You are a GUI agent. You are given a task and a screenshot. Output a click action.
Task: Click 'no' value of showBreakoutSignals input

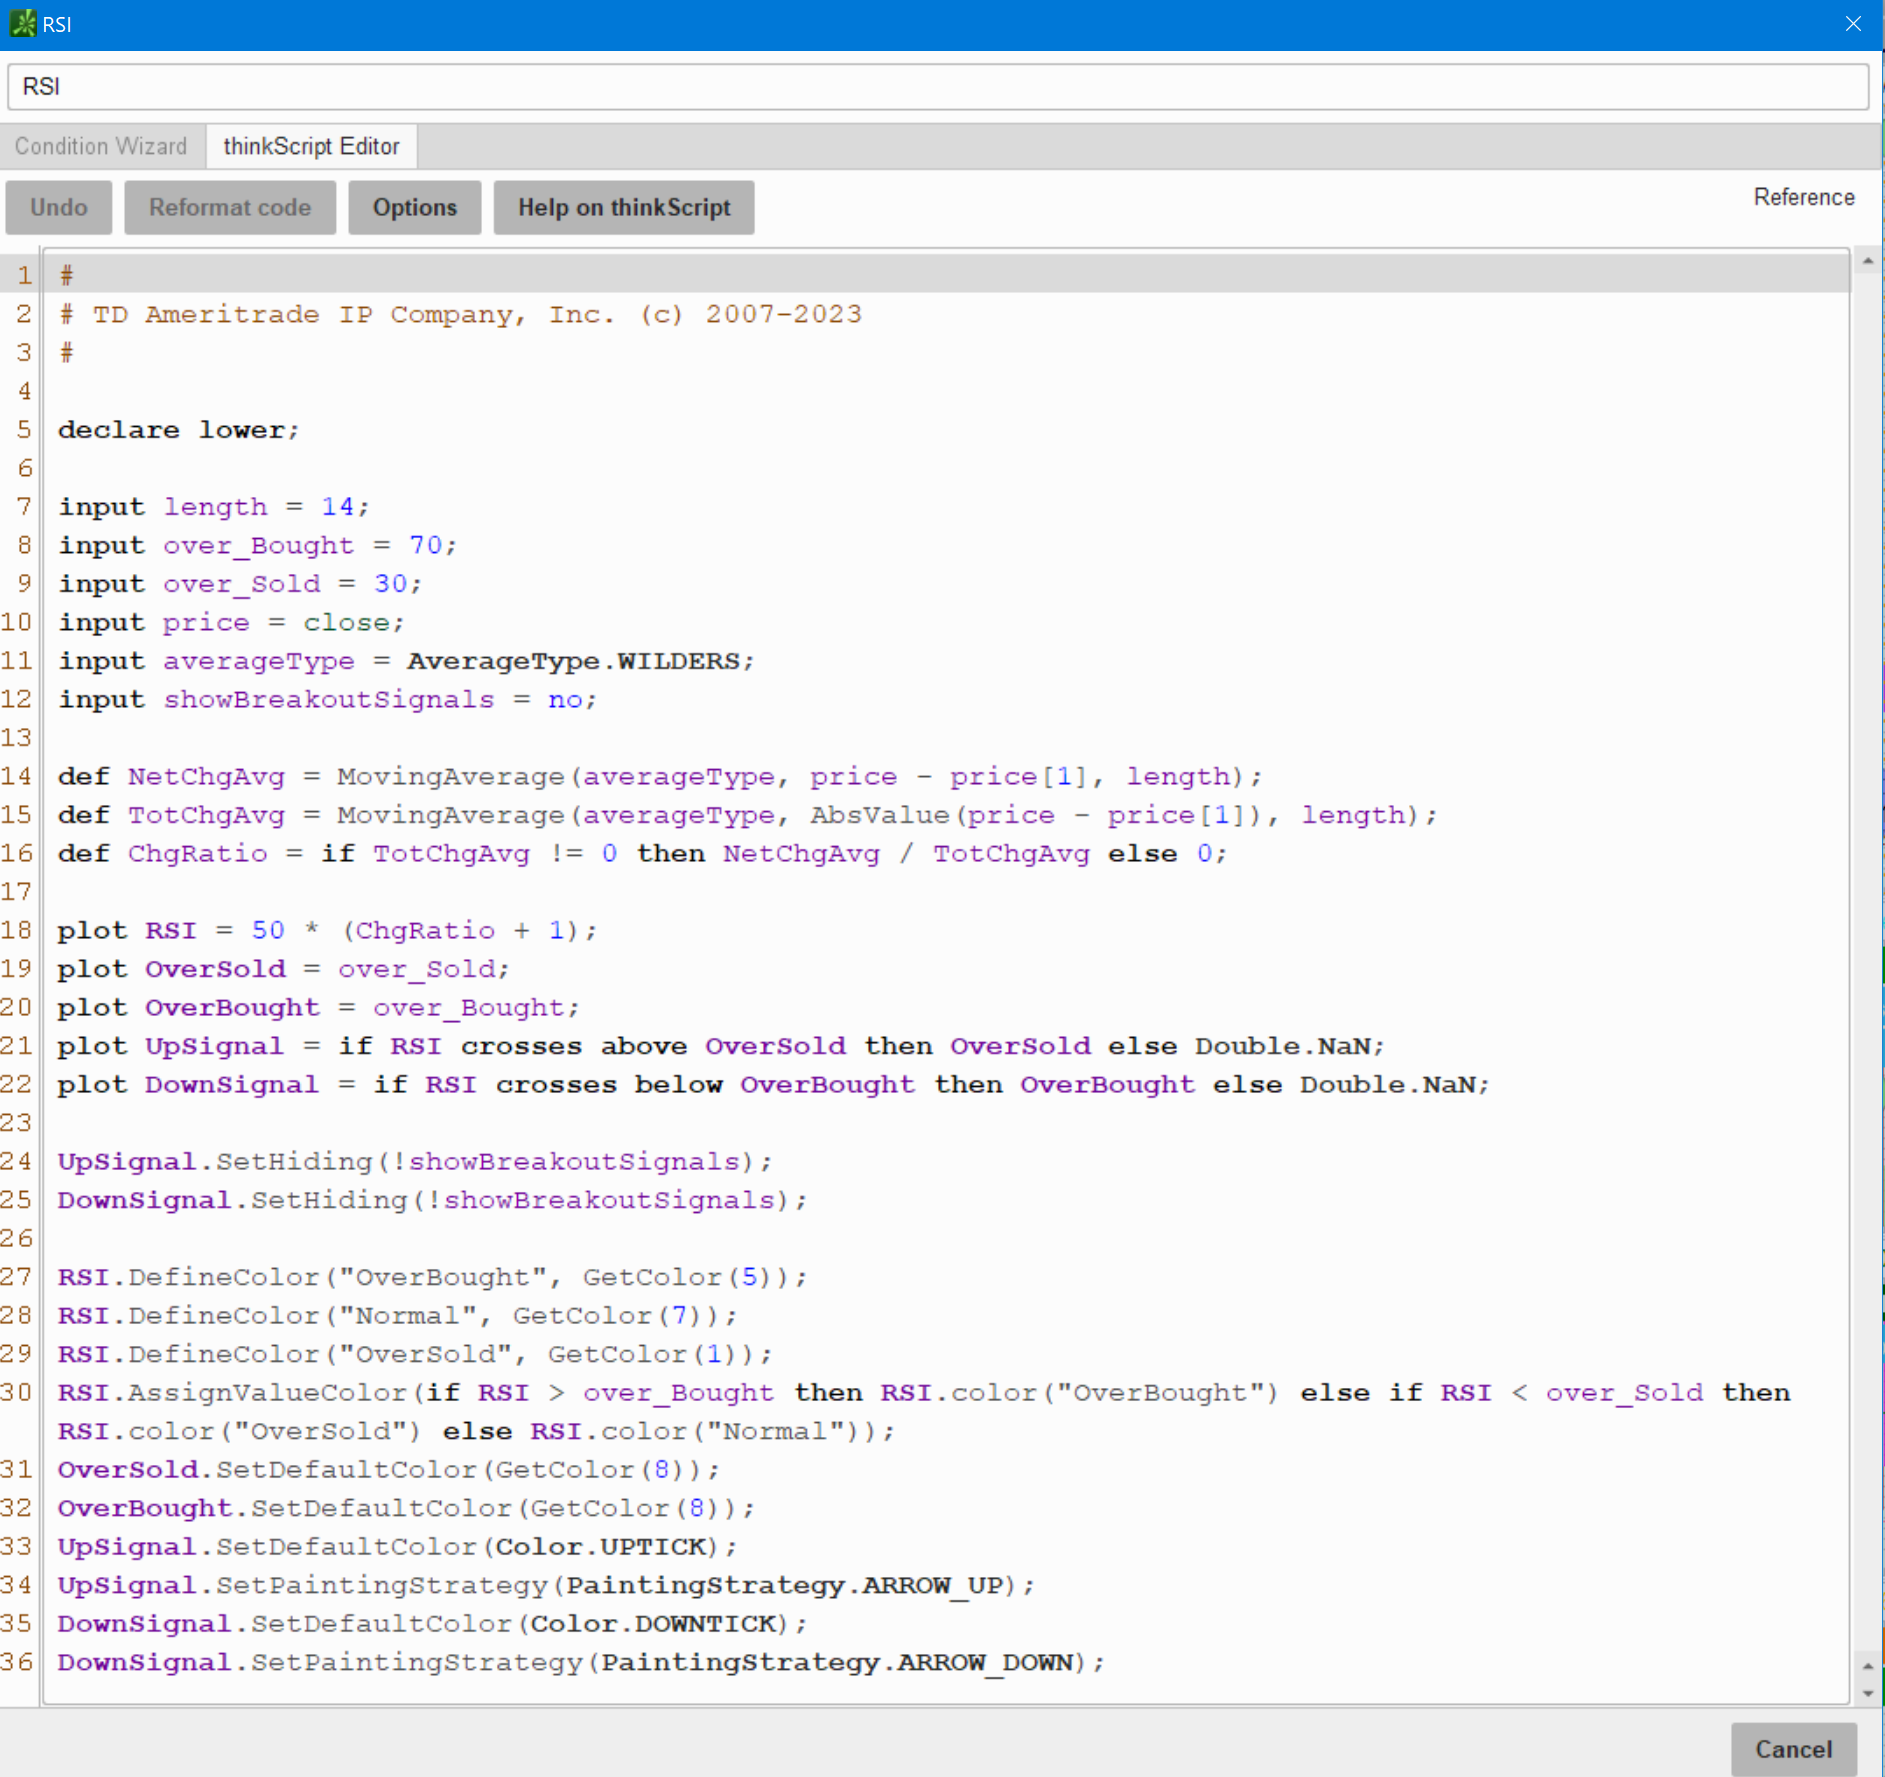(565, 700)
